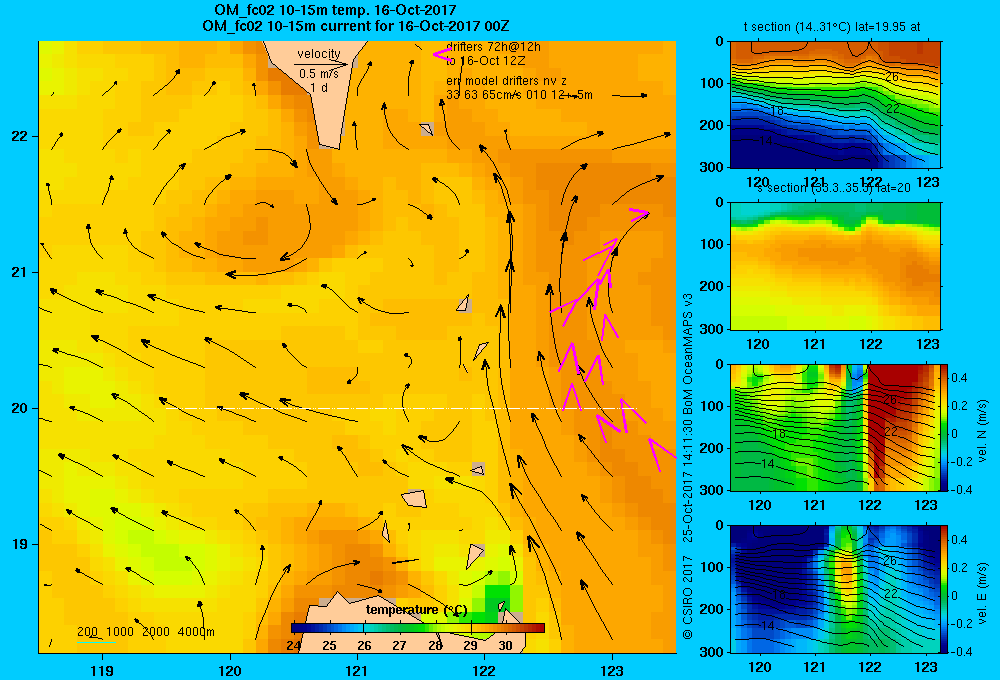Screen dimensions: 1000x680
Task: Click the 'err model drifters nv z' text
Action: pos(506,81)
